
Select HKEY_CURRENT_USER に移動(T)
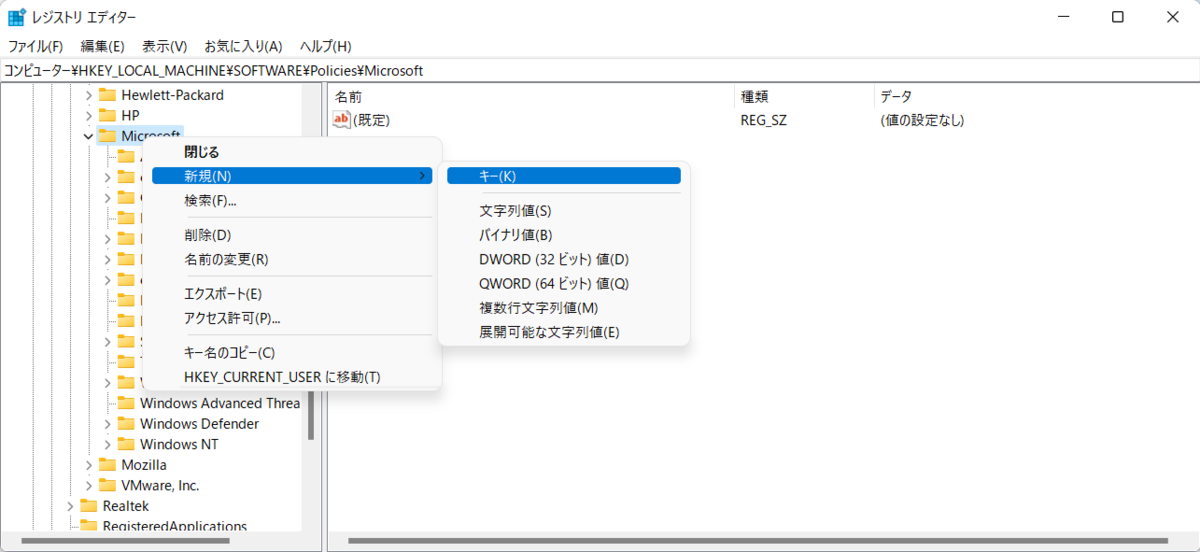tap(292, 377)
